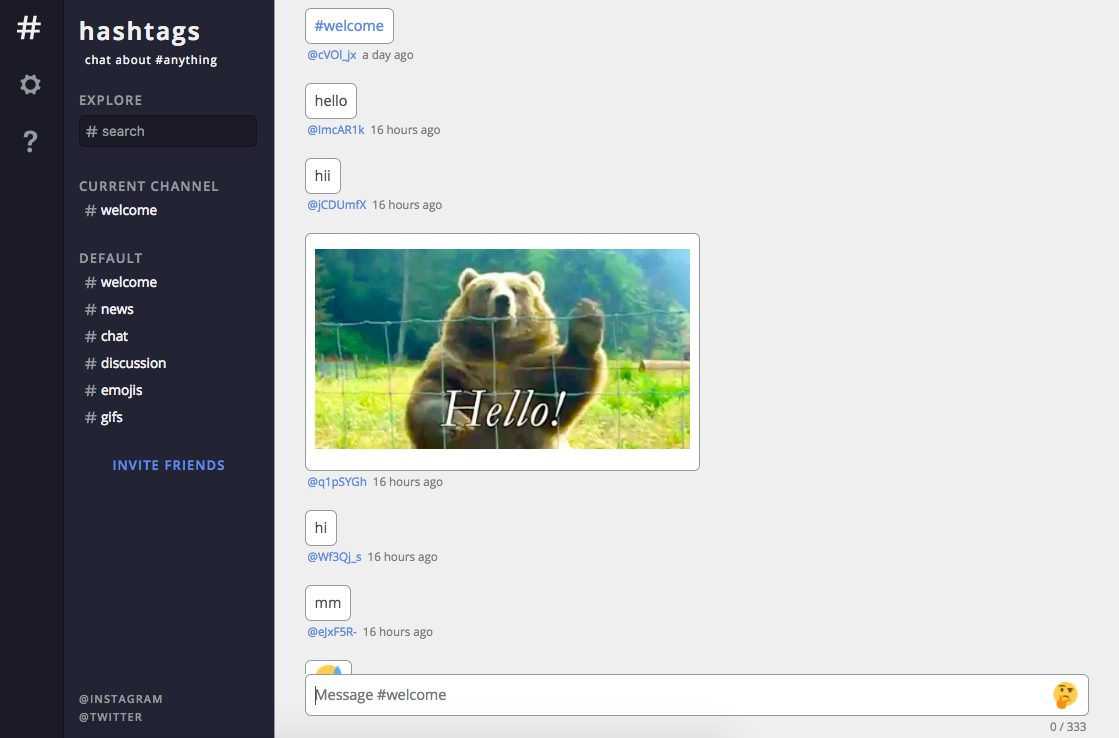Click the Invite Friends link

pyautogui.click(x=168, y=465)
